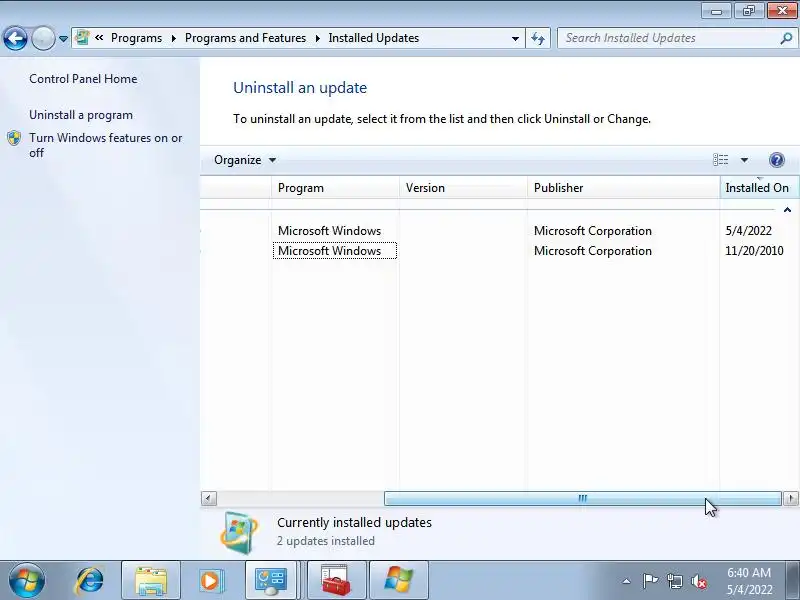Screen dimensions: 800x600
Task: Refresh the Installed Updates list
Action: pos(538,38)
